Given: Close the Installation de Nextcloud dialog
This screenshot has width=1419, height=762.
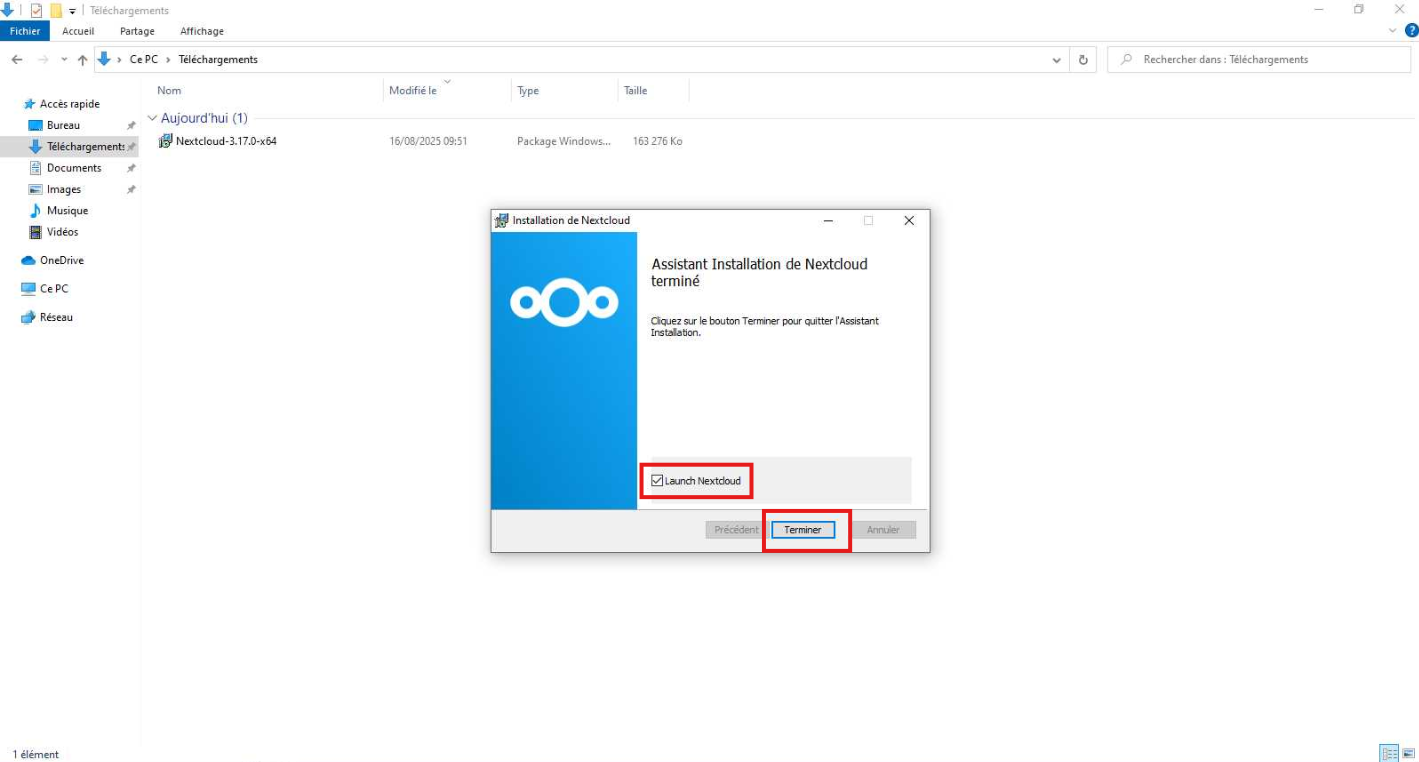Looking at the screenshot, I should [x=908, y=221].
